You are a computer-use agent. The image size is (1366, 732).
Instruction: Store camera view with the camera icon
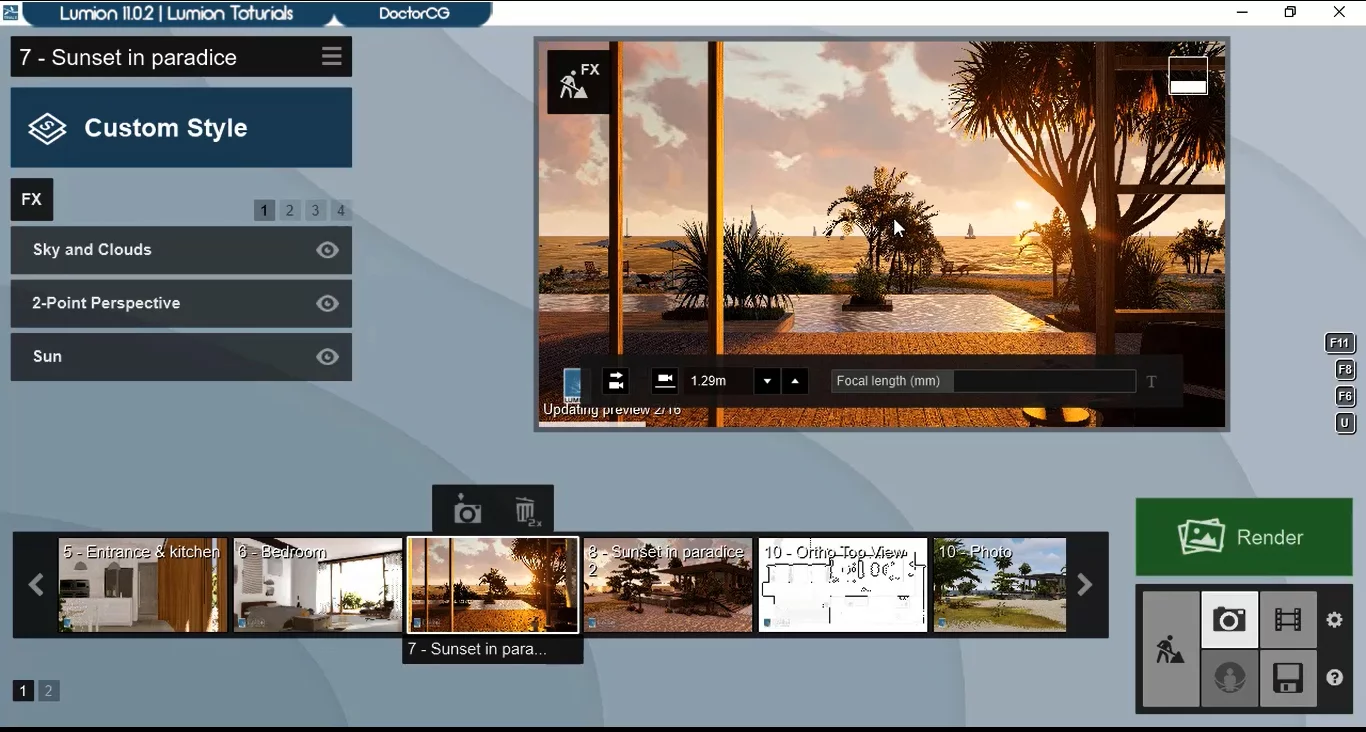click(x=467, y=512)
